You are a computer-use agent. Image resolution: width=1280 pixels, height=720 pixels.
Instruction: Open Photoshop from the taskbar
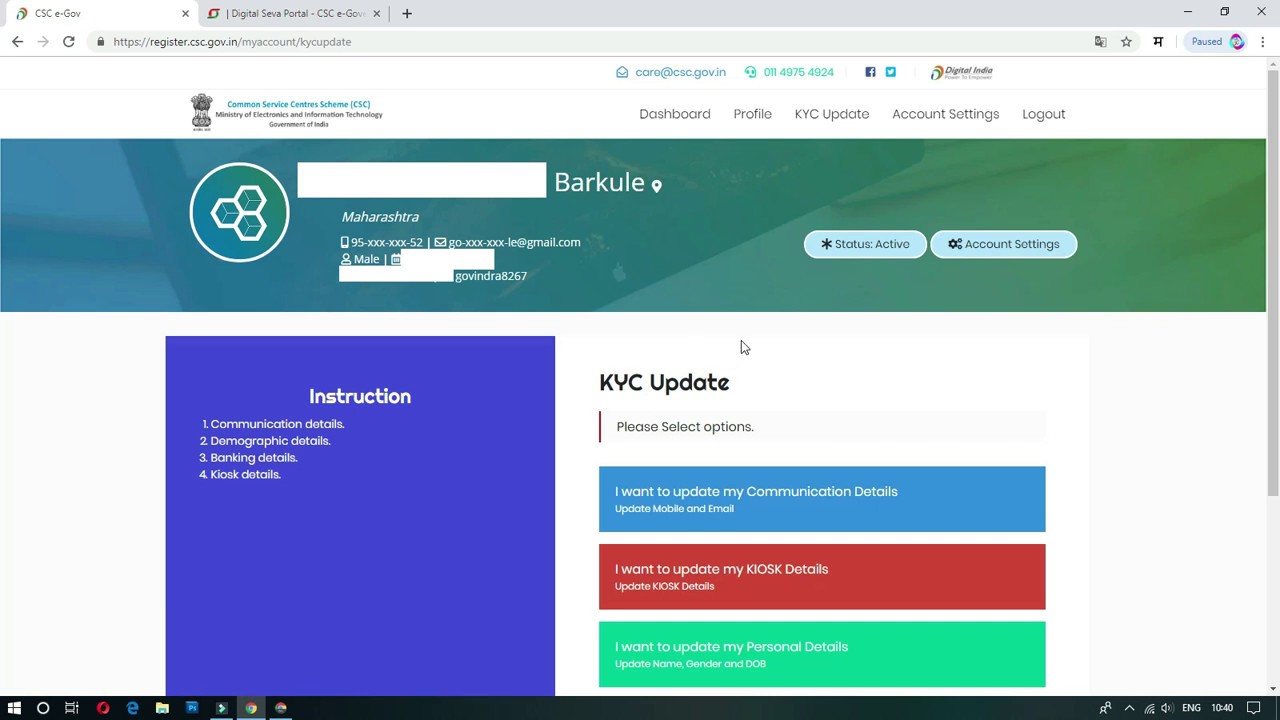[192, 708]
